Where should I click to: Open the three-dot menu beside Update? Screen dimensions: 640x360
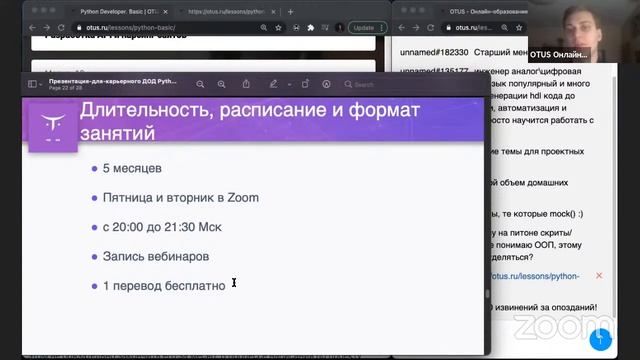click(382, 27)
